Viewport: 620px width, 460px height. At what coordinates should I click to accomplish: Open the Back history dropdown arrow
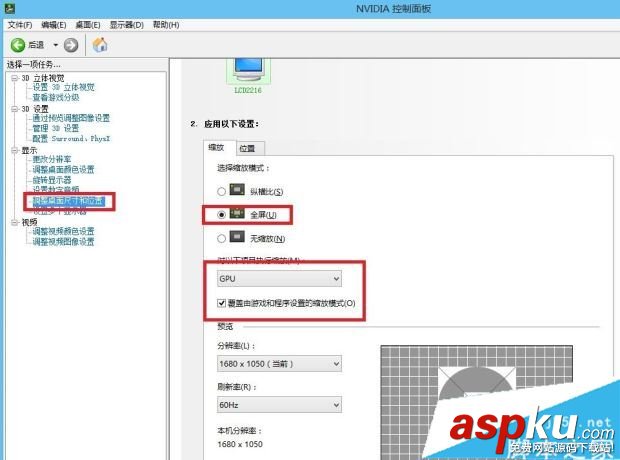click(x=56, y=45)
